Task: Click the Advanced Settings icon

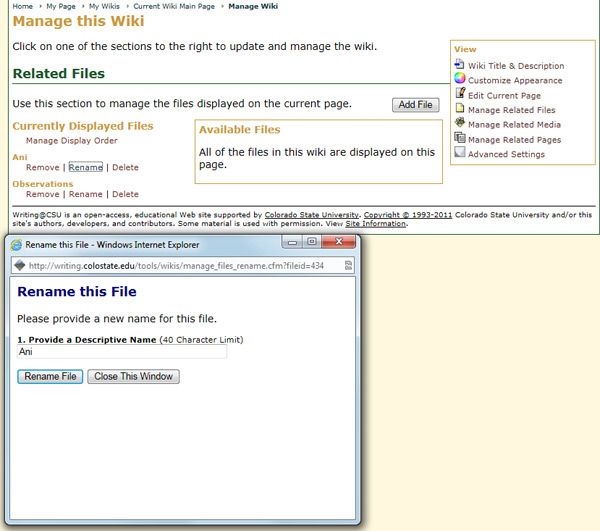Action: tap(459, 153)
